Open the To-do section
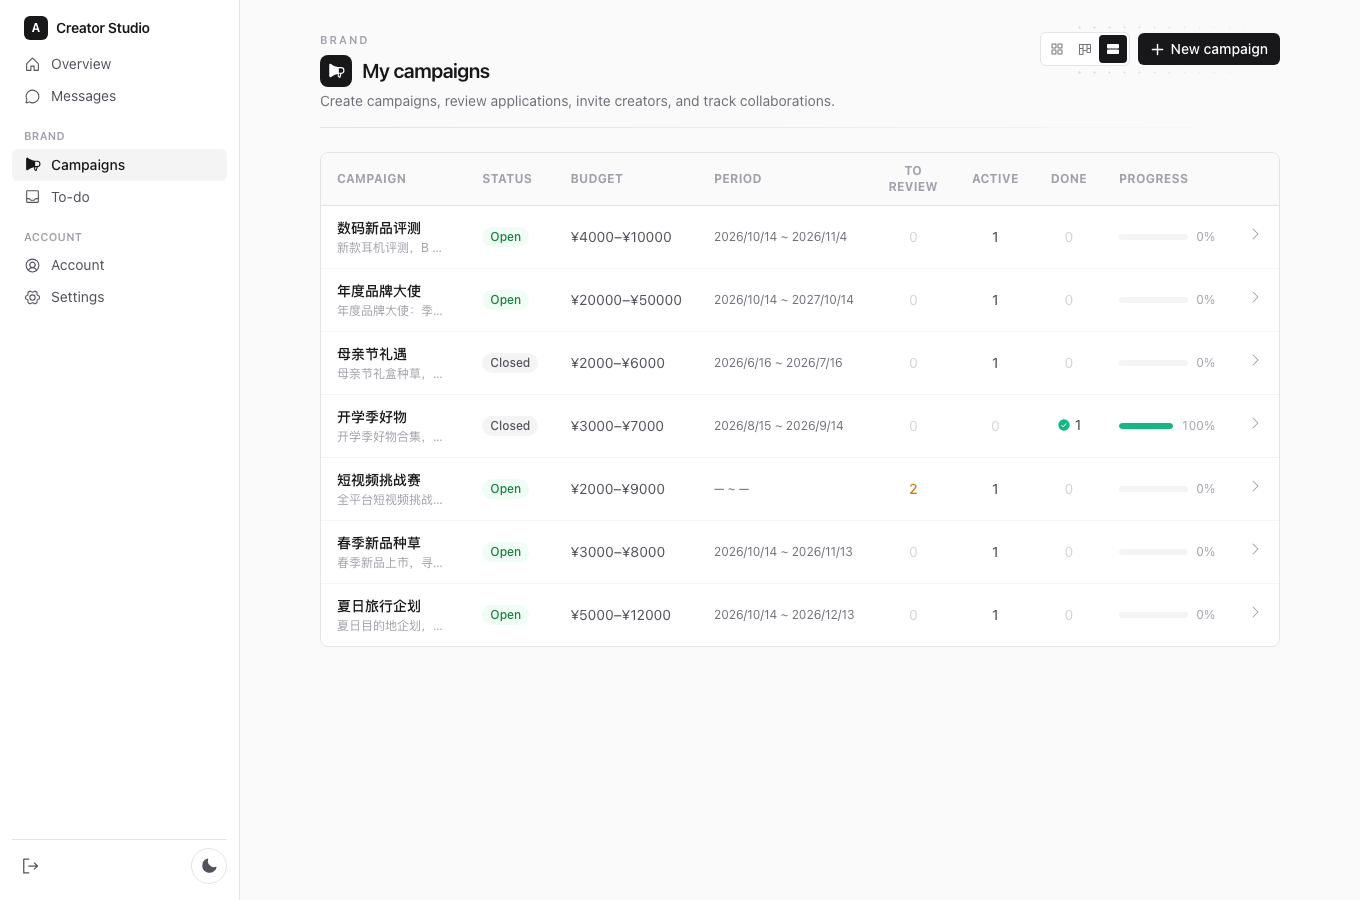Screen dimensions: 1360x900 119,197
